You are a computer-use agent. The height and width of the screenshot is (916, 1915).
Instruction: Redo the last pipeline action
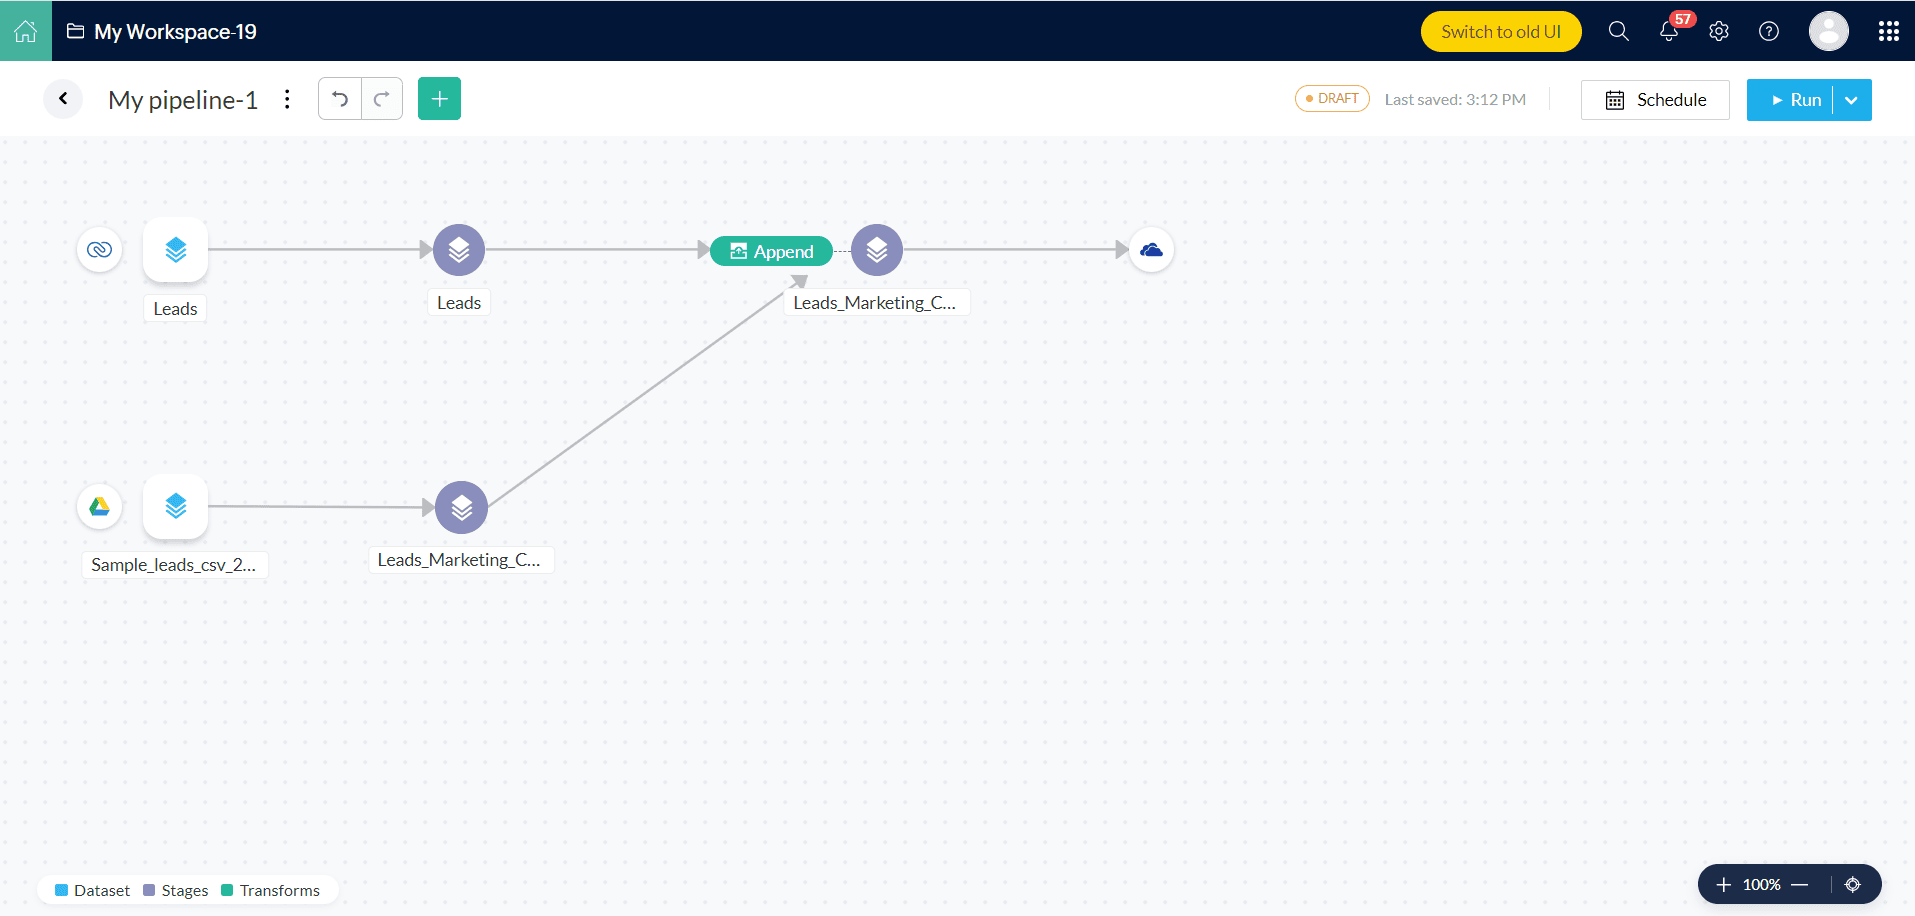[382, 99]
